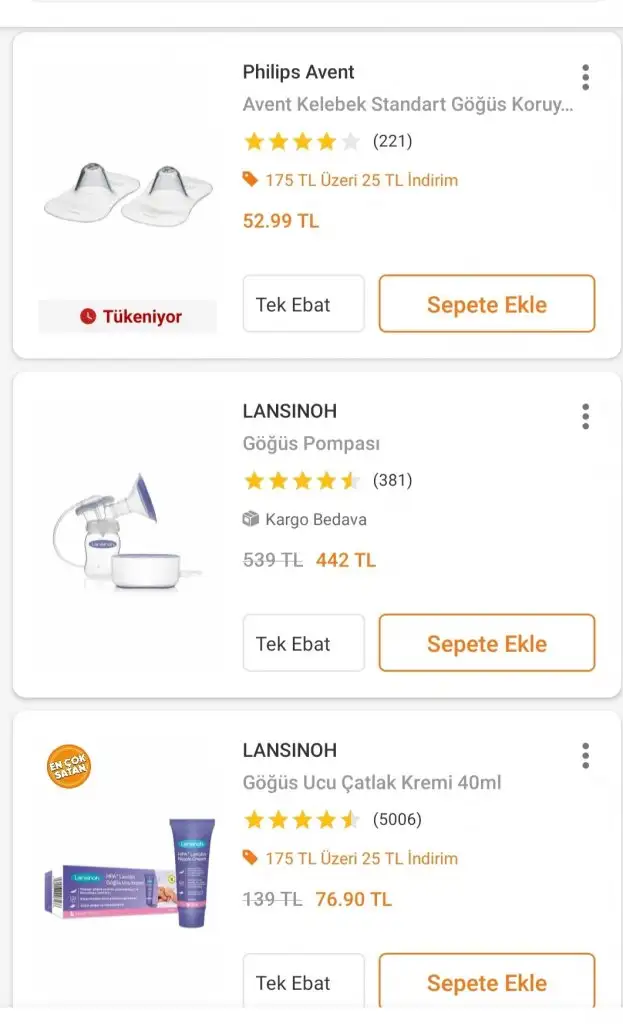Add Göğüs Ucu Çatlak Kremi to cart

coord(486,982)
